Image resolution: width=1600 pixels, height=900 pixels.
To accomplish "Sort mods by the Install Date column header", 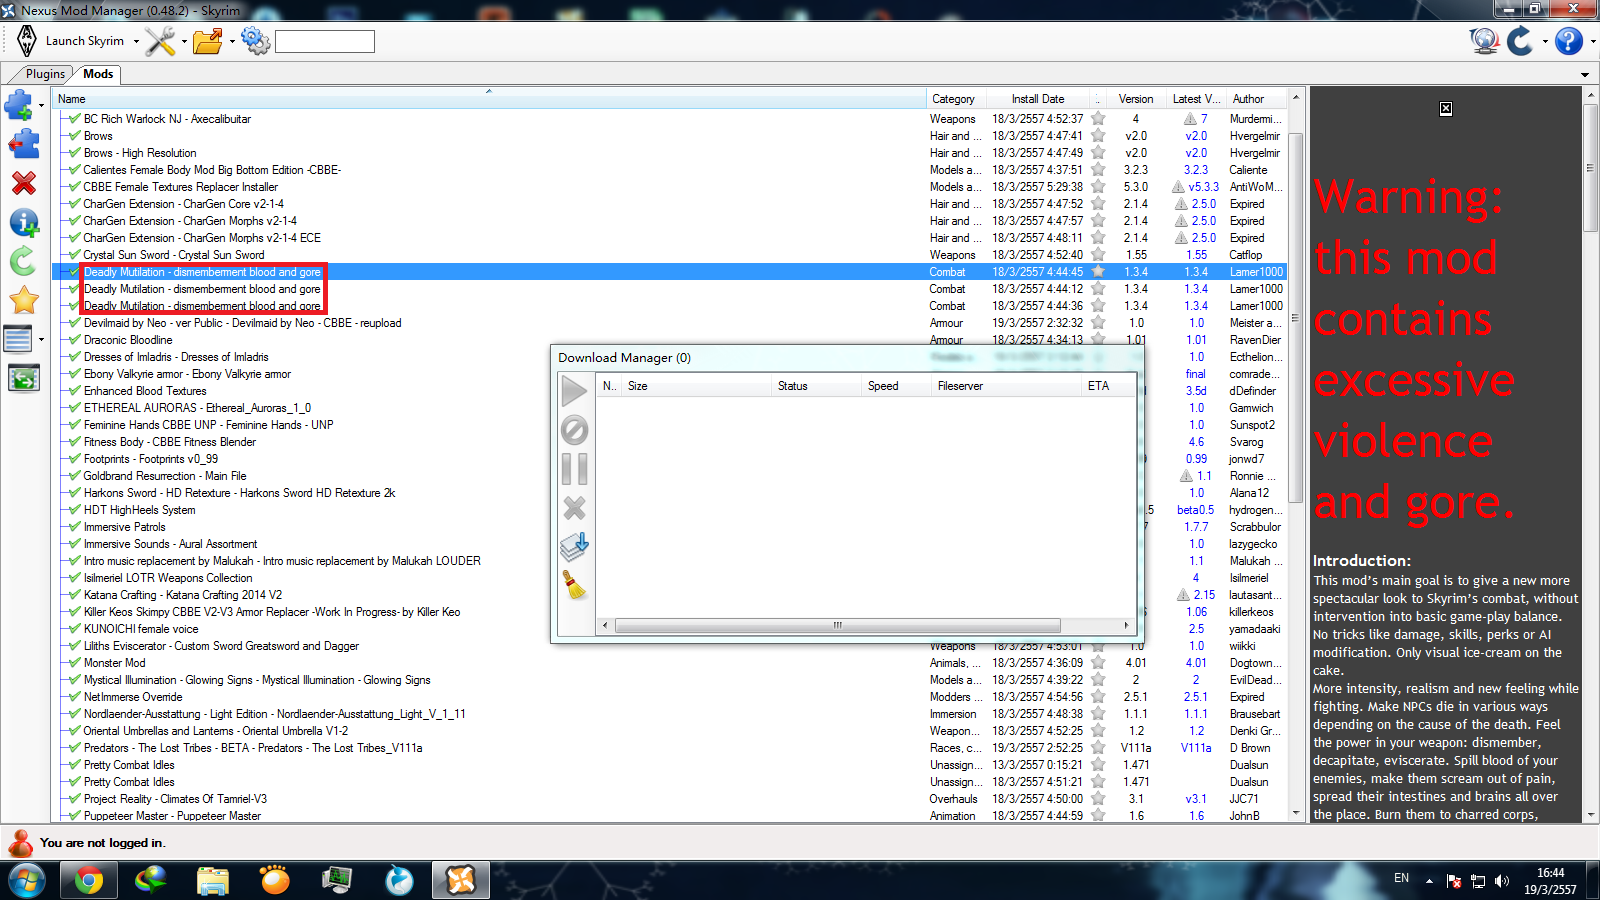I will pos(1038,99).
